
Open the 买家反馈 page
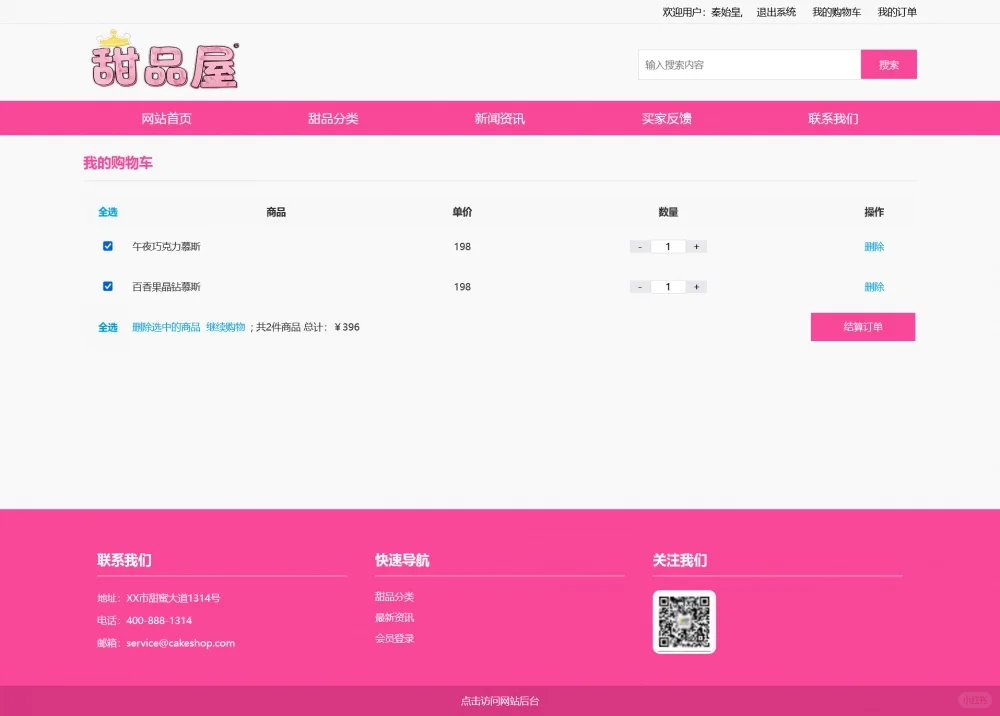coord(667,117)
